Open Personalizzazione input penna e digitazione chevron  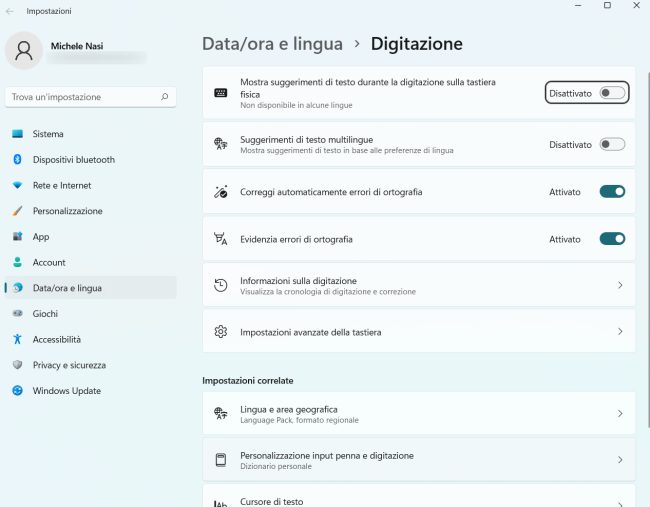pyautogui.click(x=620, y=460)
